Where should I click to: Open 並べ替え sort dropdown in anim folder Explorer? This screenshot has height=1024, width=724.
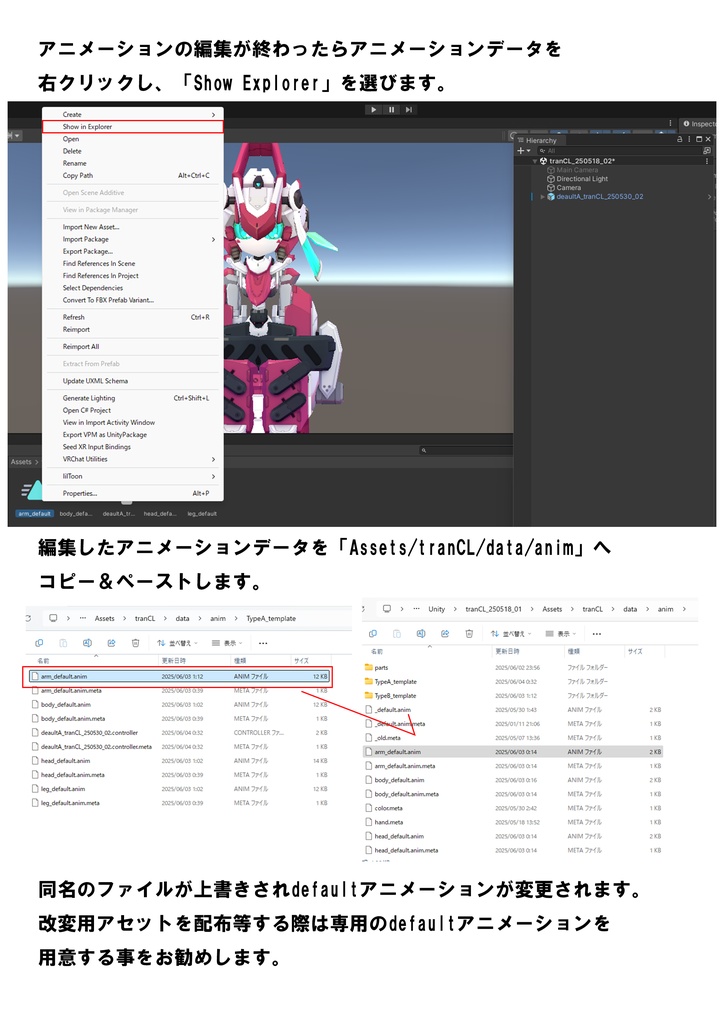509,634
